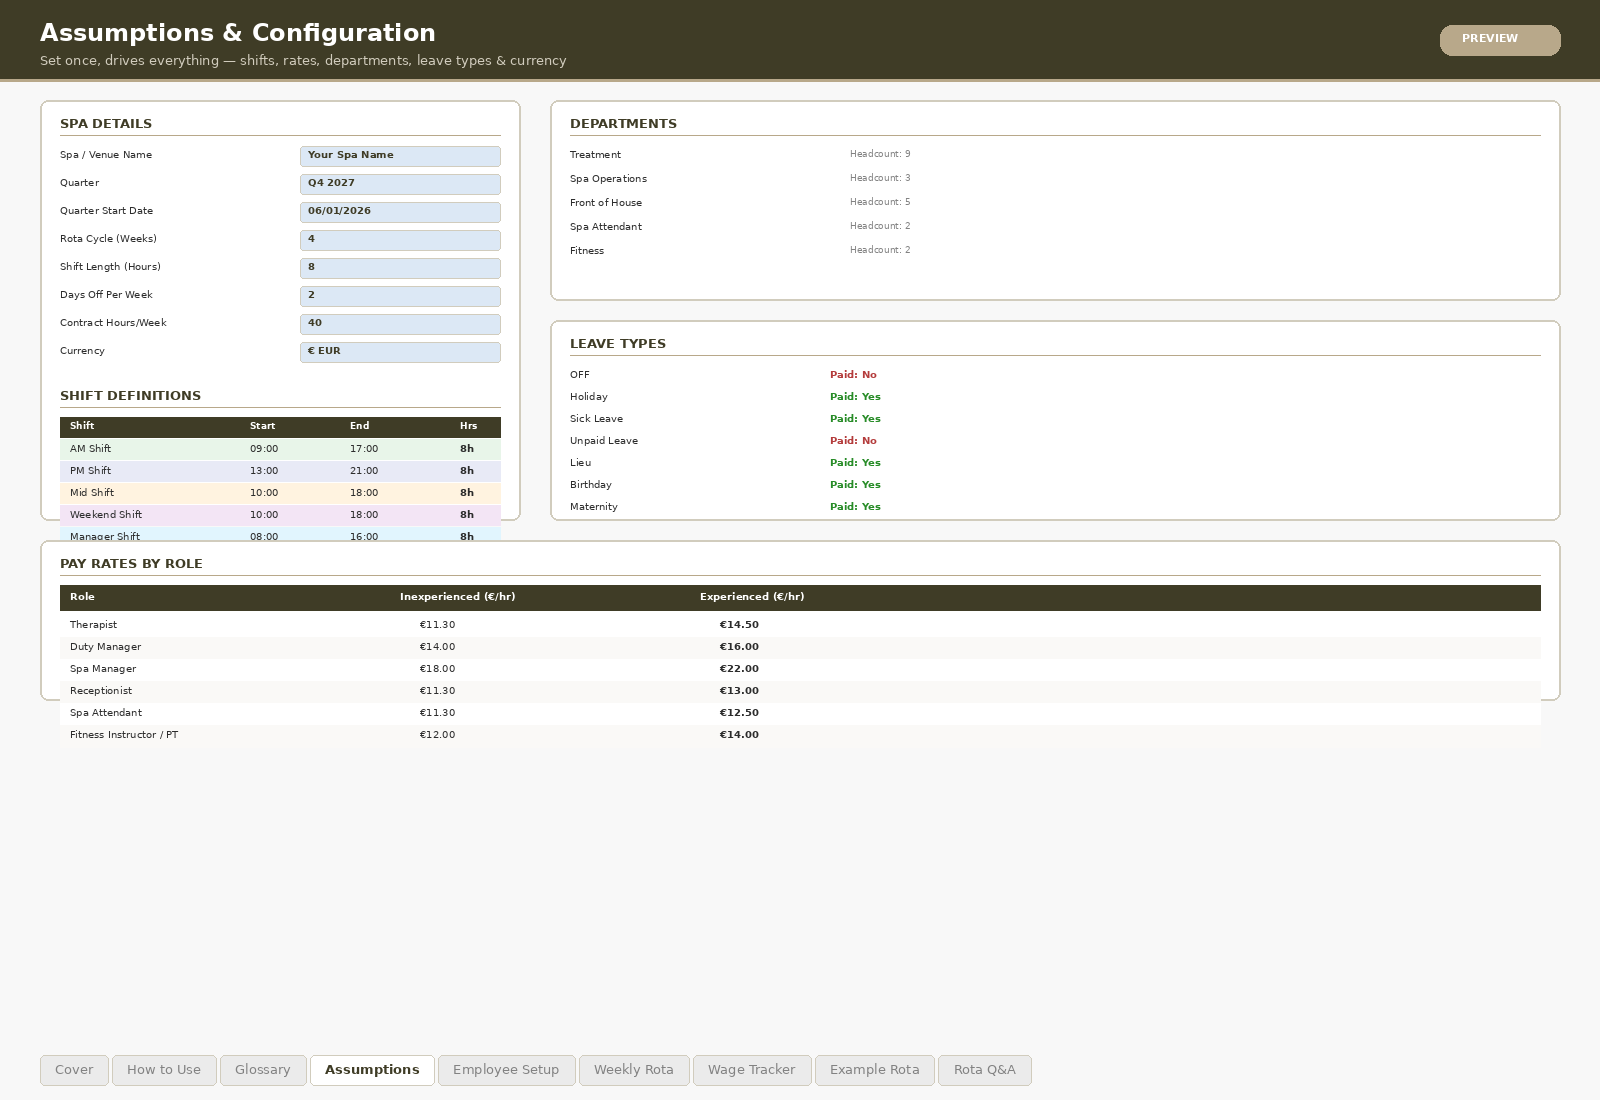Screen dimensions: 1600x1100
Task: Select the Glossary tab
Action: 262,1069
